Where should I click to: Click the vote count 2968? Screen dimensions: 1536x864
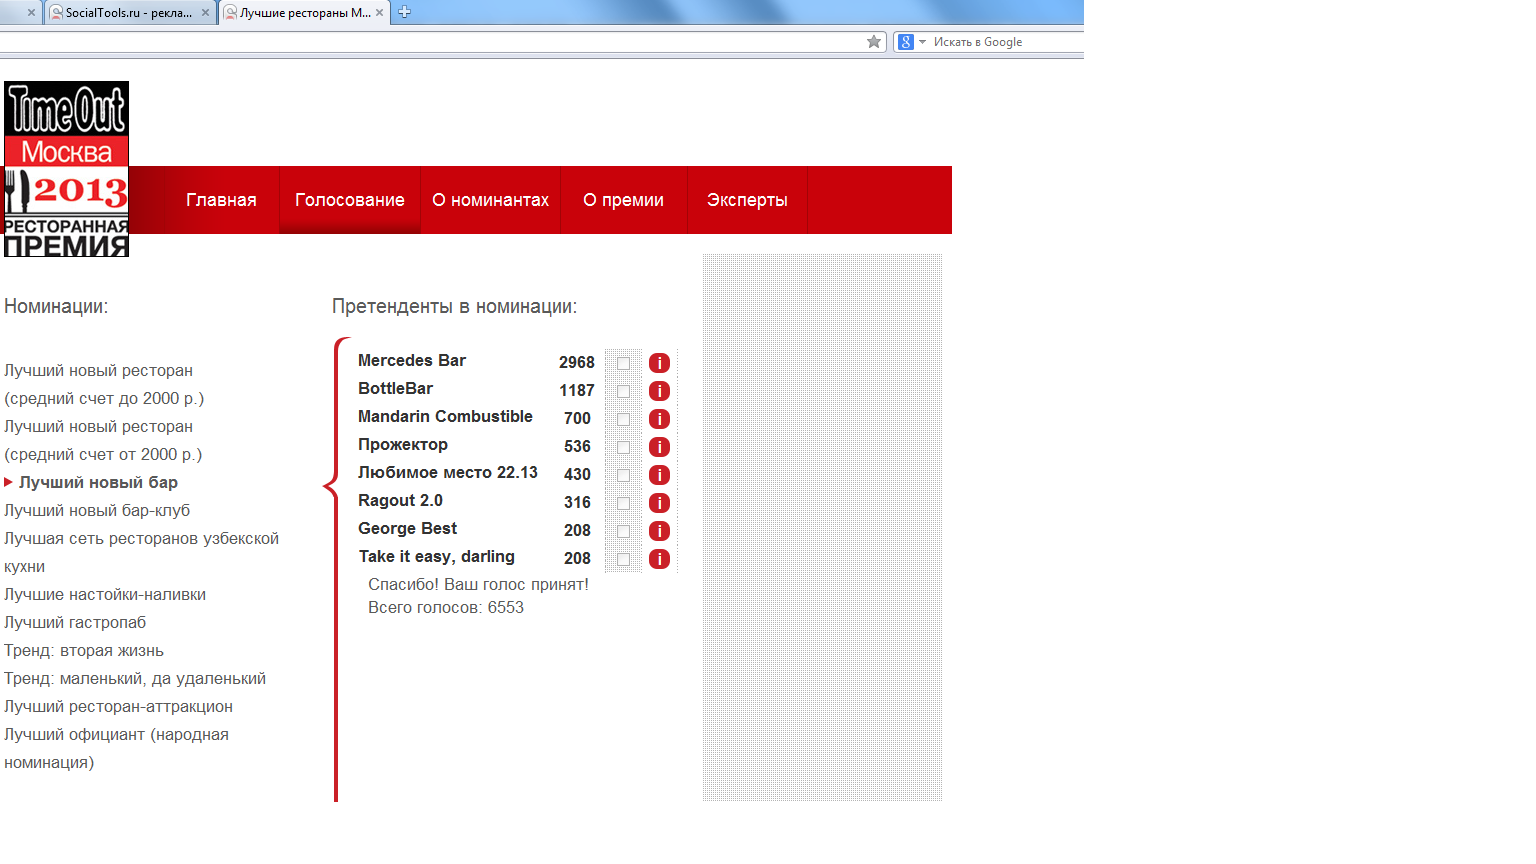[577, 362]
